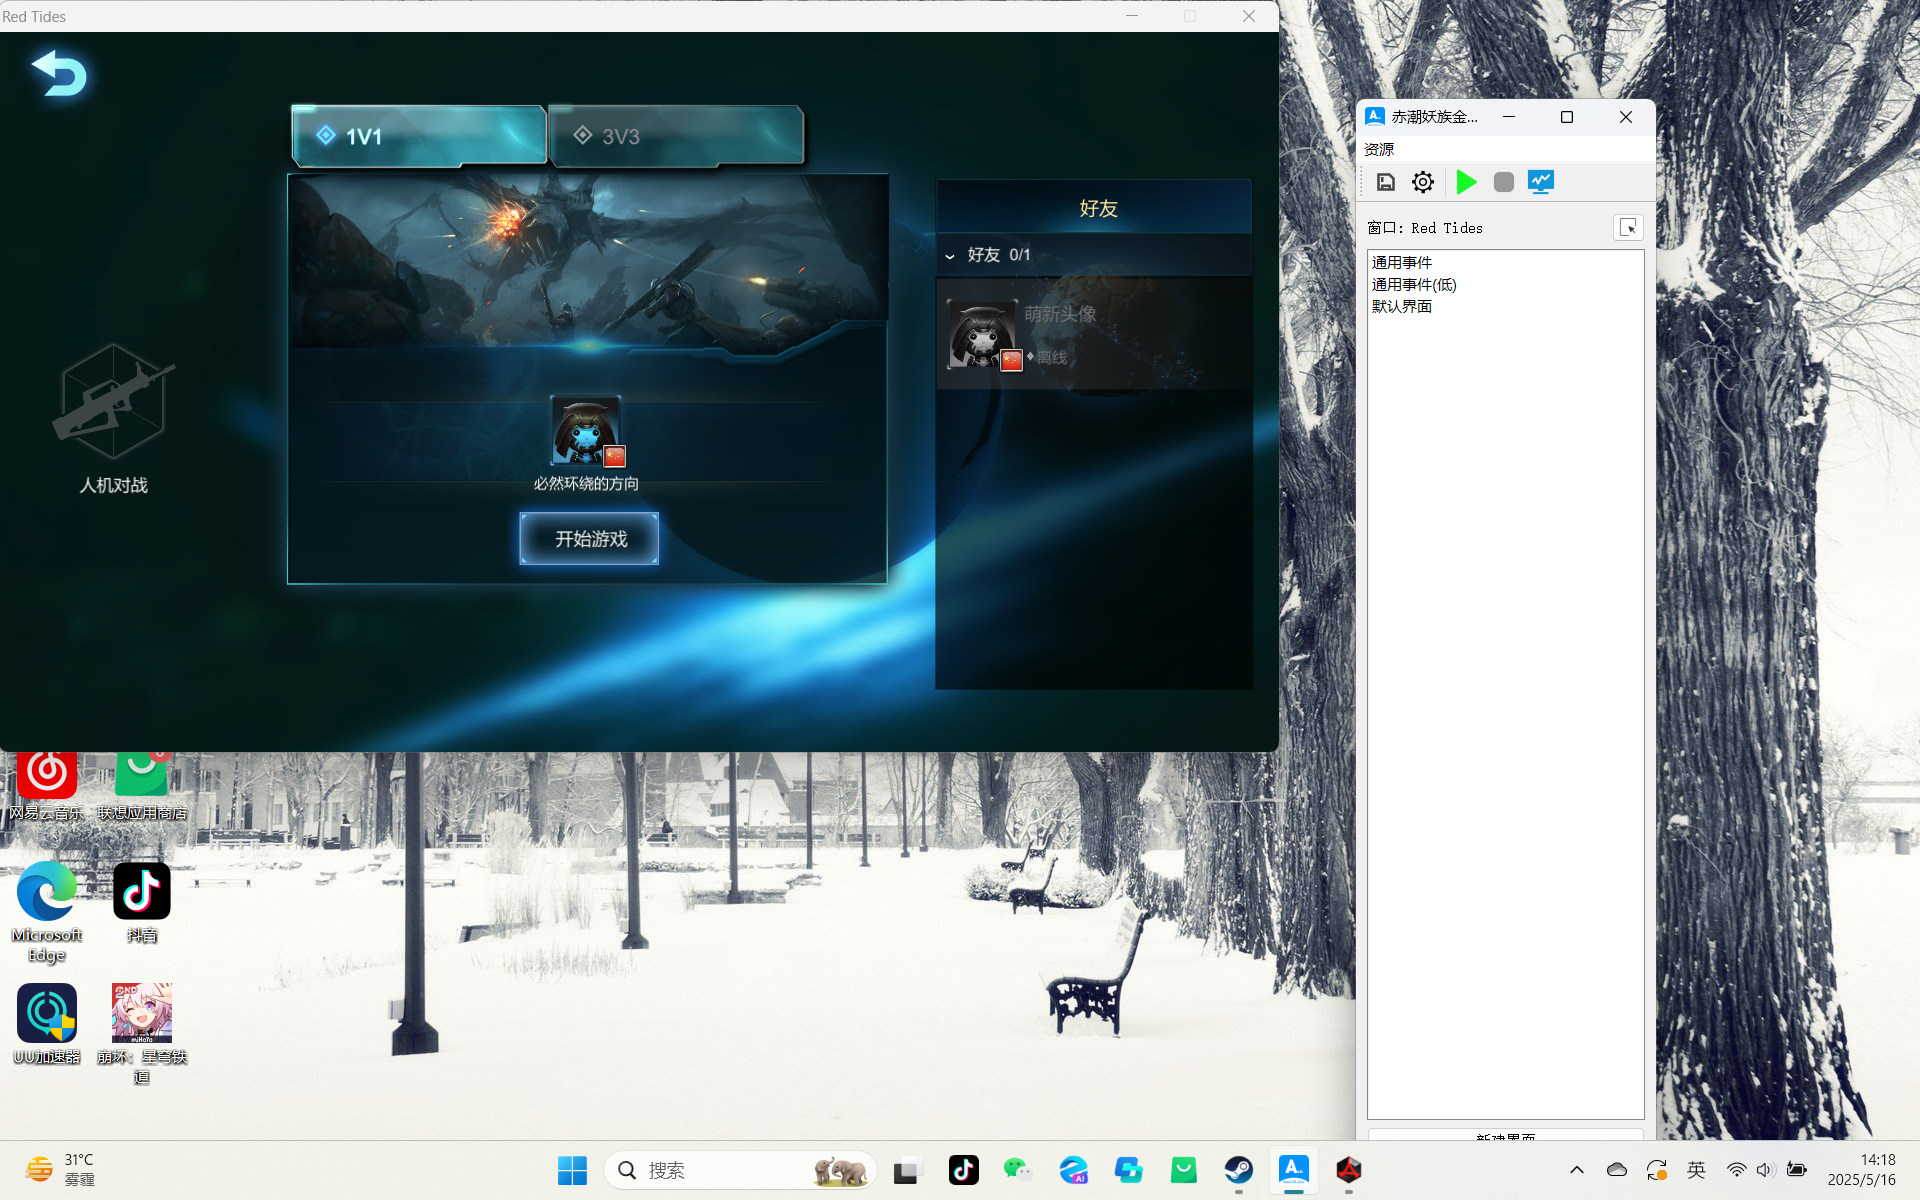This screenshot has height=1200, width=1920.
Task: Select the player avatar 必然环绕的方向
Action: coord(586,431)
